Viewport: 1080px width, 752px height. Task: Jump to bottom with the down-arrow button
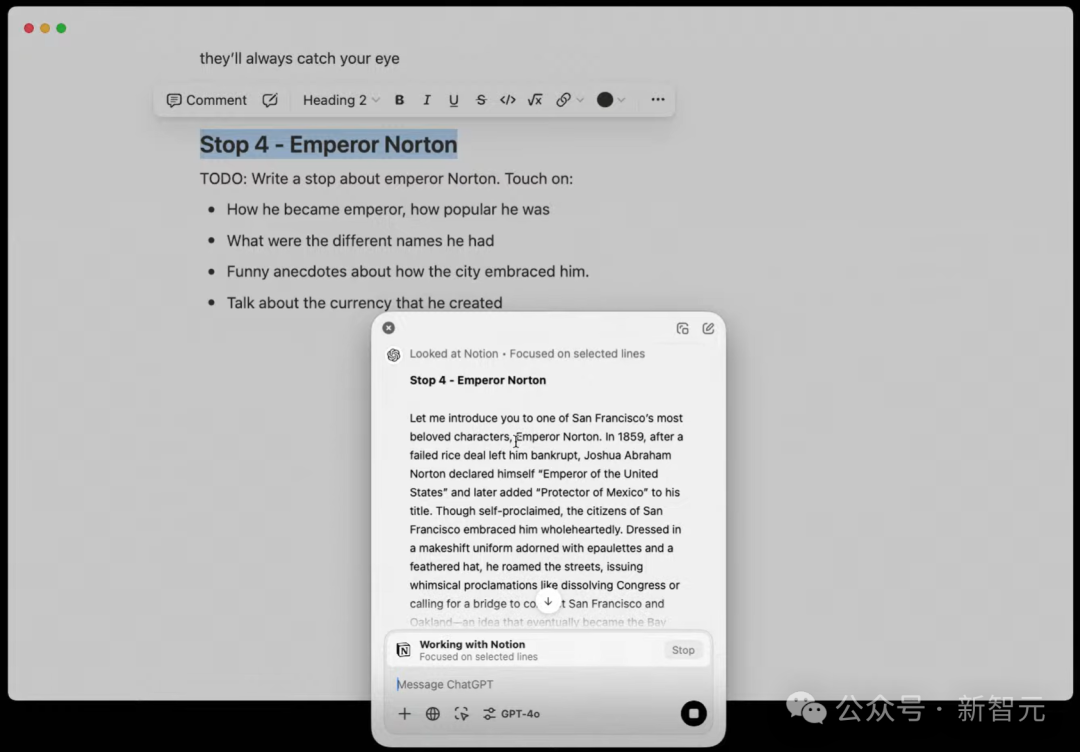(x=548, y=601)
